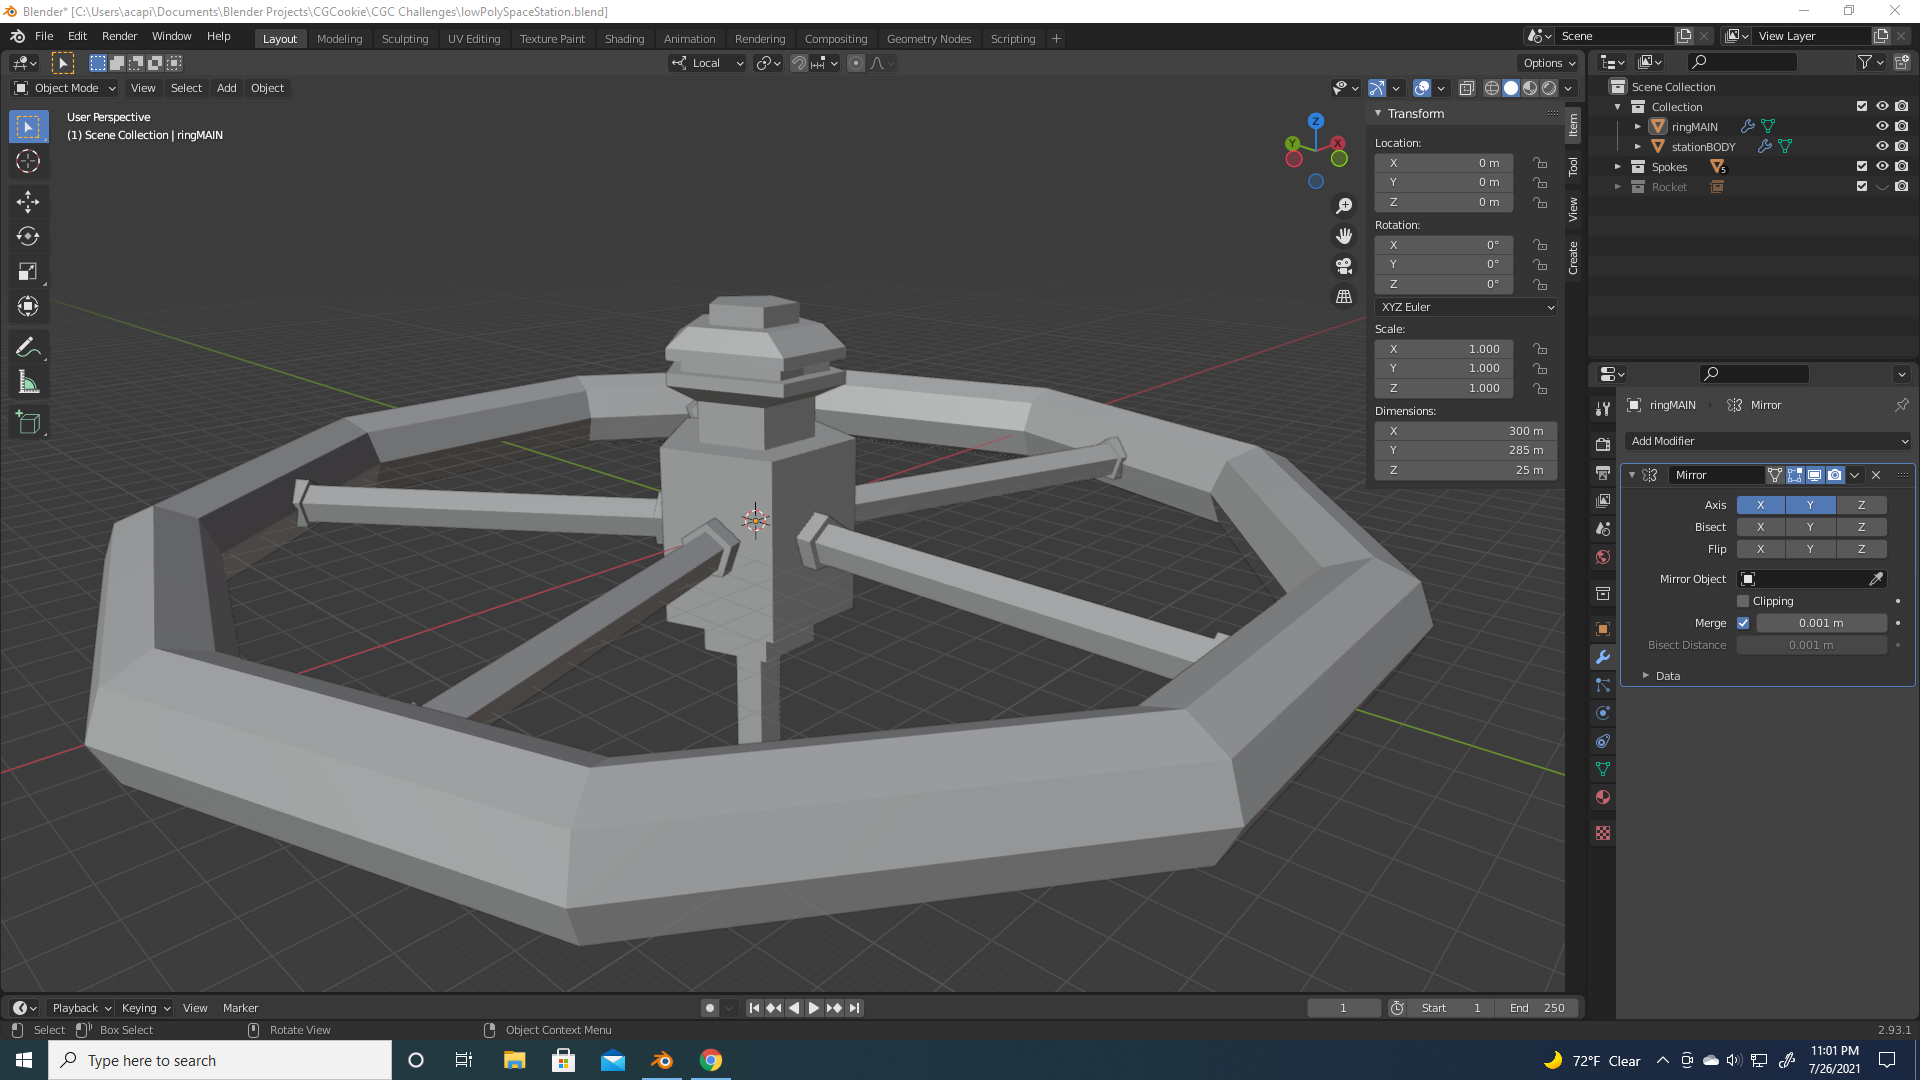
Task: Select the Scale tool
Action: click(x=28, y=272)
